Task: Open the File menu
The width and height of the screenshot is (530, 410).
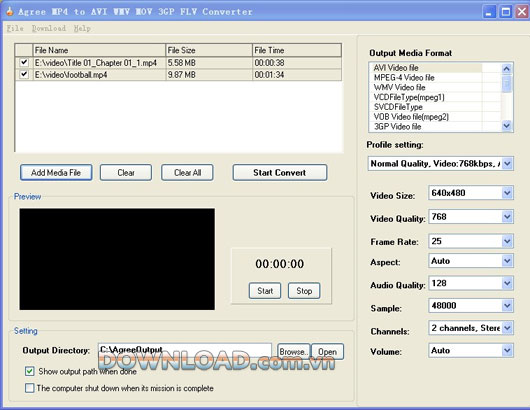Action: click(x=15, y=28)
